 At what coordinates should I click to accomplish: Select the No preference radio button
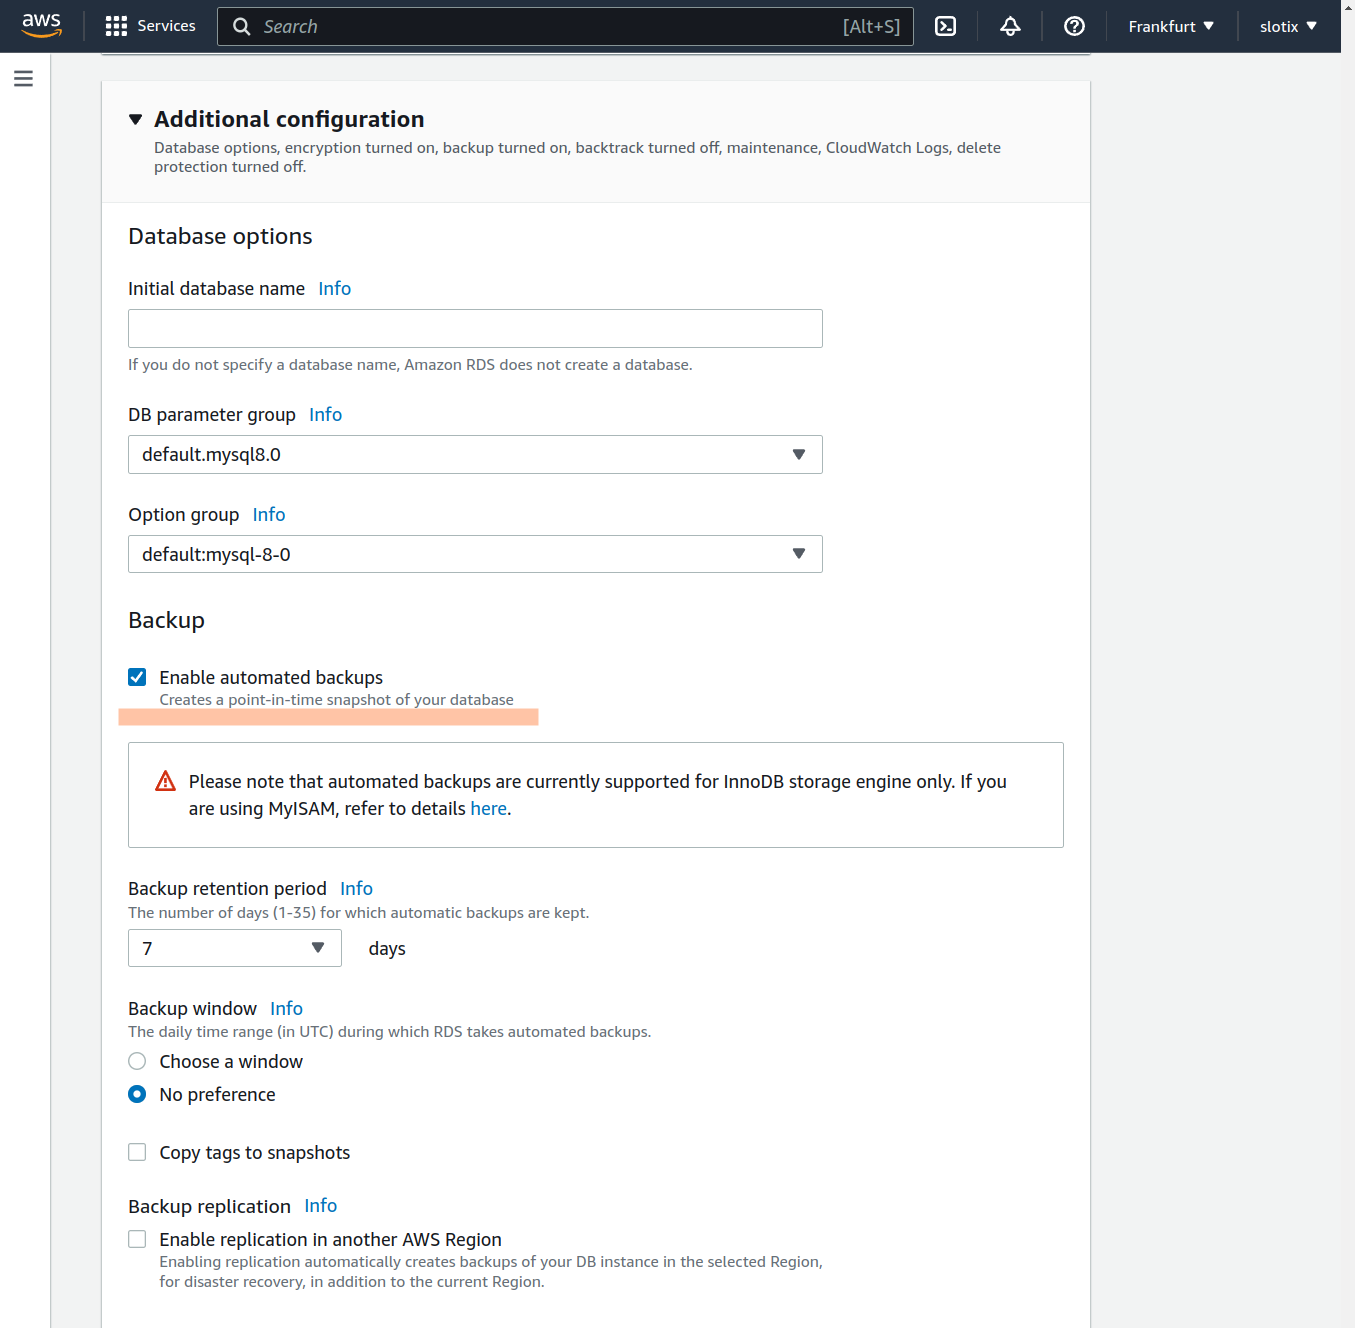(x=137, y=1094)
